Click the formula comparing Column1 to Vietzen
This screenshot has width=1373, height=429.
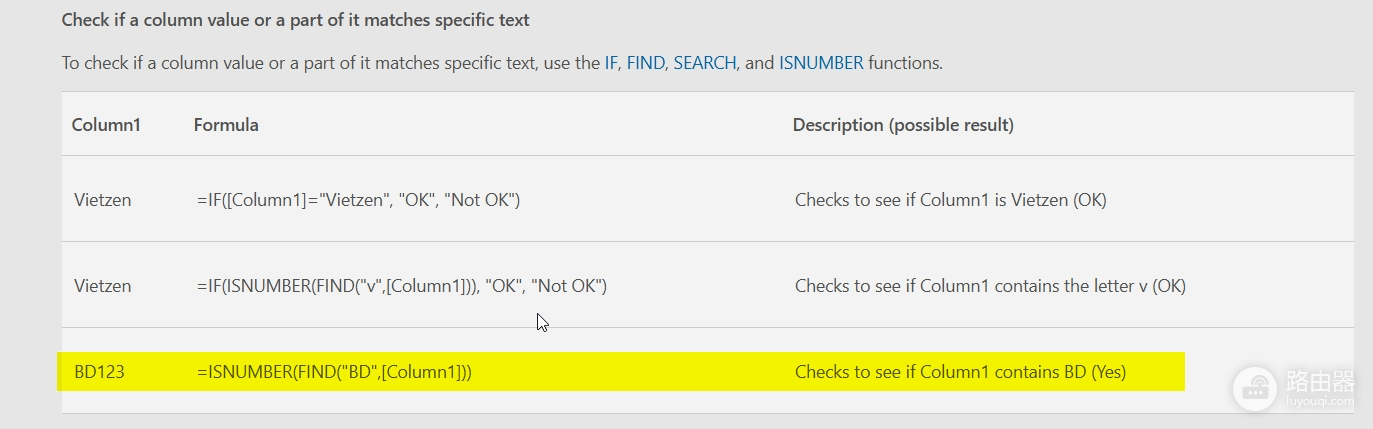tap(358, 200)
